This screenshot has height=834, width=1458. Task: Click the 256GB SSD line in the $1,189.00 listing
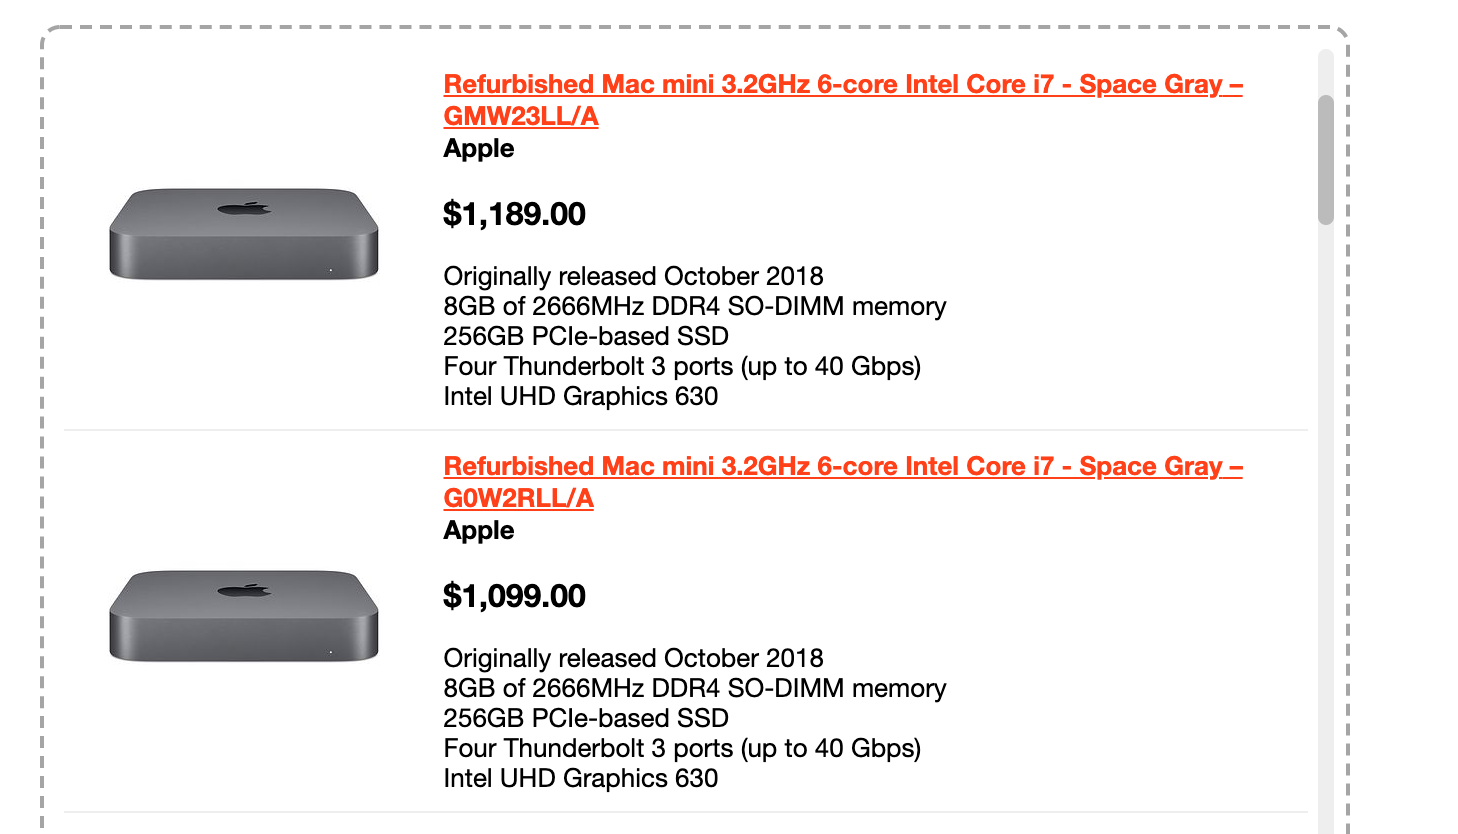tap(586, 336)
